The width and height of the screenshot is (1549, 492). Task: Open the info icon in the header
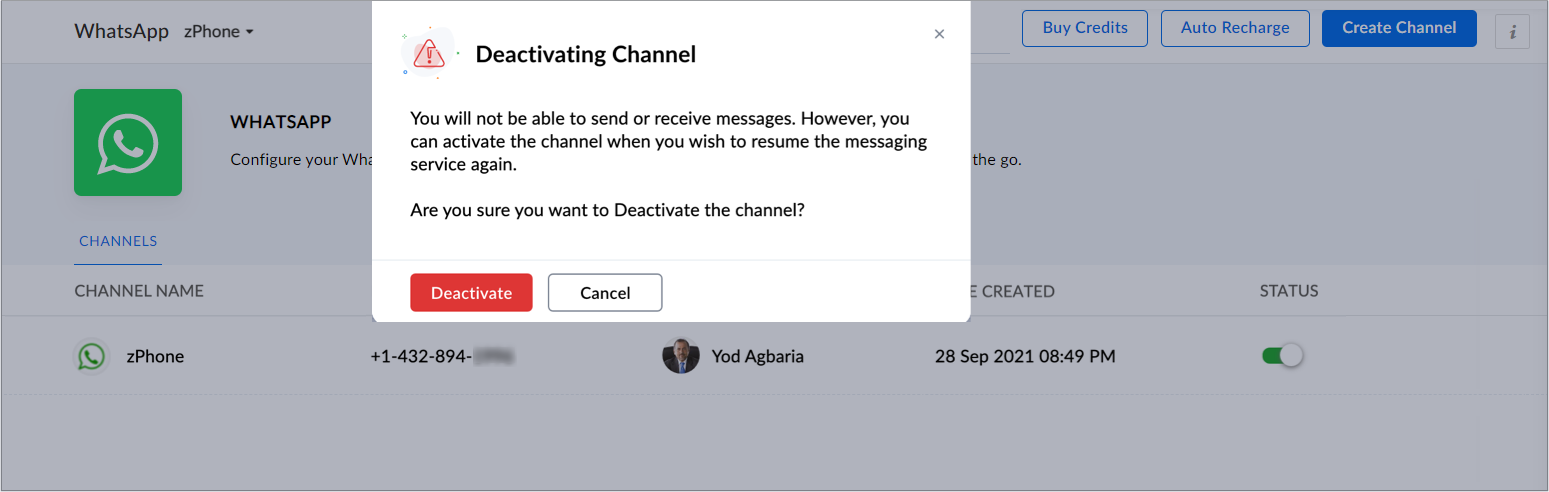point(1512,32)
